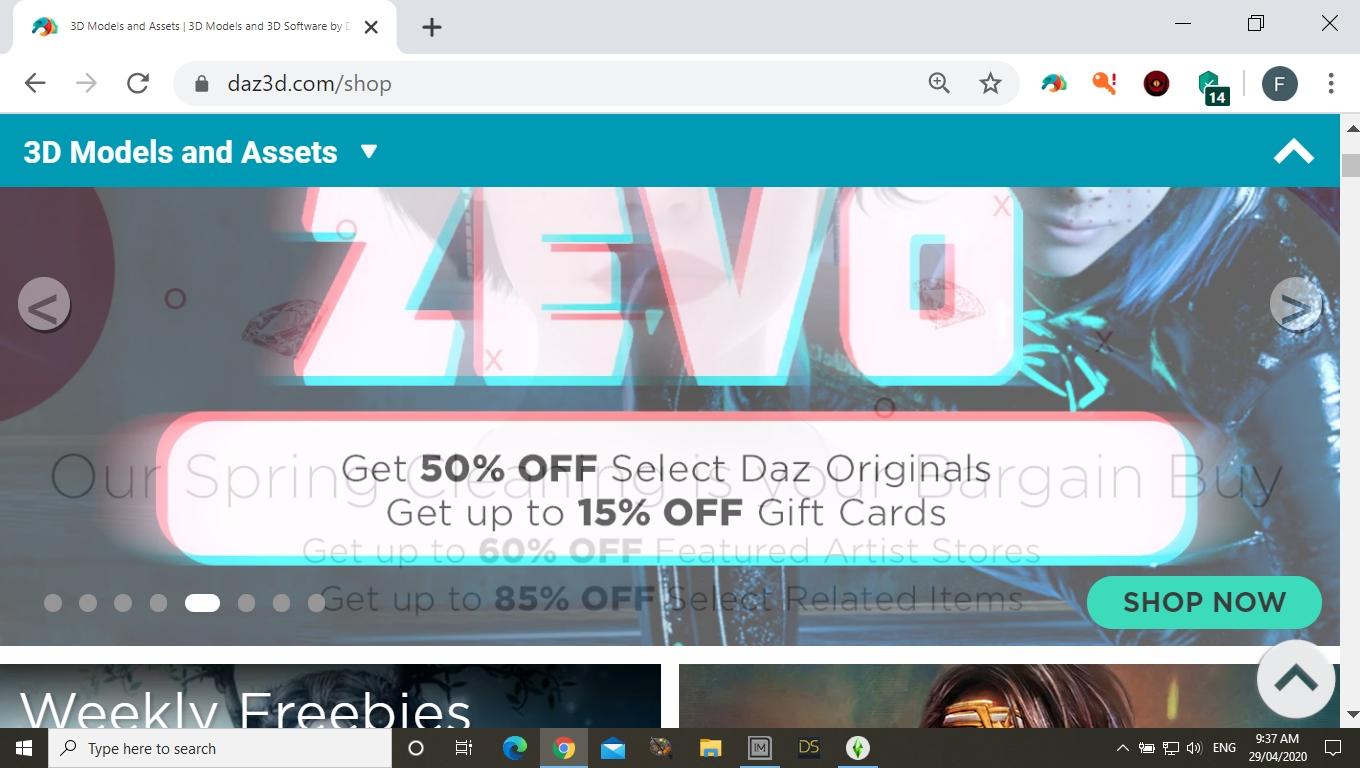Screen dimensions: 1360x768
Task: Open a new browser tab
Action: pos(431,27)
